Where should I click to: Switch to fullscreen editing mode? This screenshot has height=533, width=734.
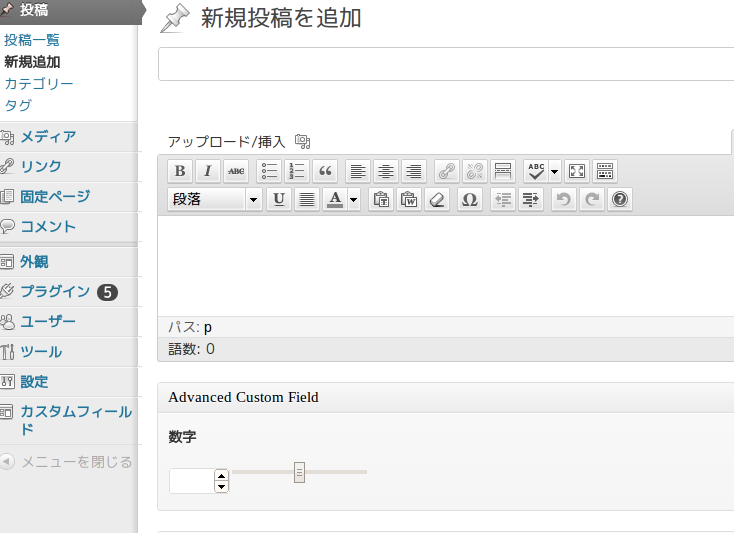pyautogui.click(x=577, y=171)
